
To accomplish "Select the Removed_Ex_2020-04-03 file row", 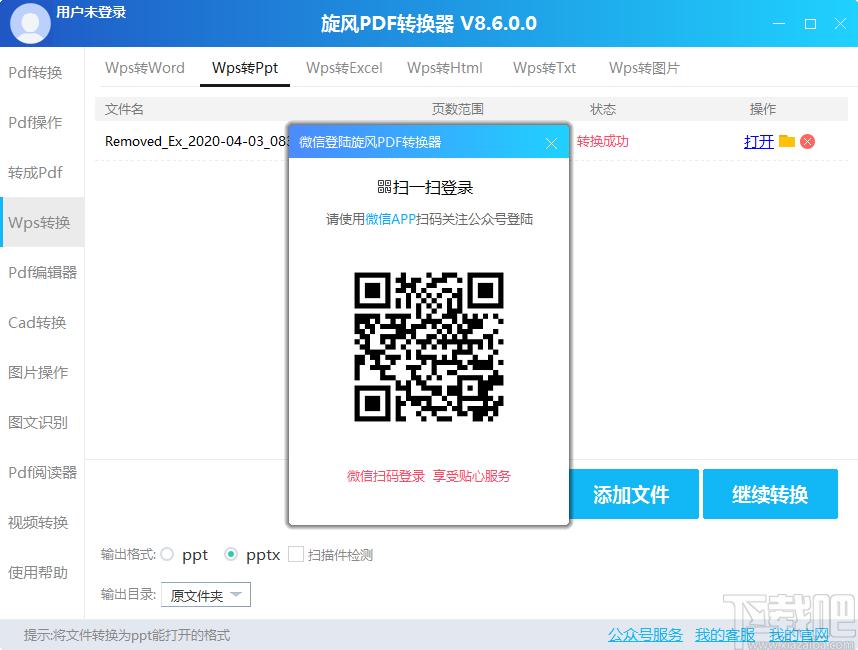I will click(471, 141).
